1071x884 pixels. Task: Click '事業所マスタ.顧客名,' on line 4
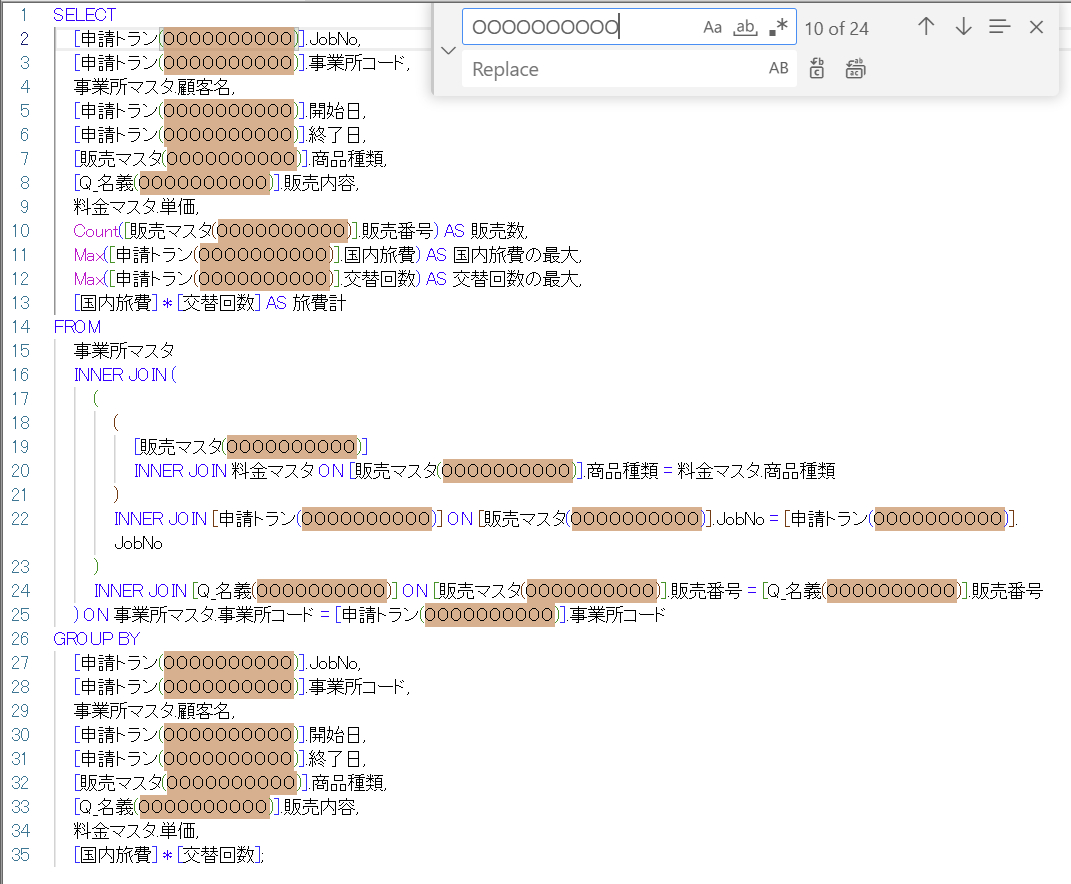154,87
